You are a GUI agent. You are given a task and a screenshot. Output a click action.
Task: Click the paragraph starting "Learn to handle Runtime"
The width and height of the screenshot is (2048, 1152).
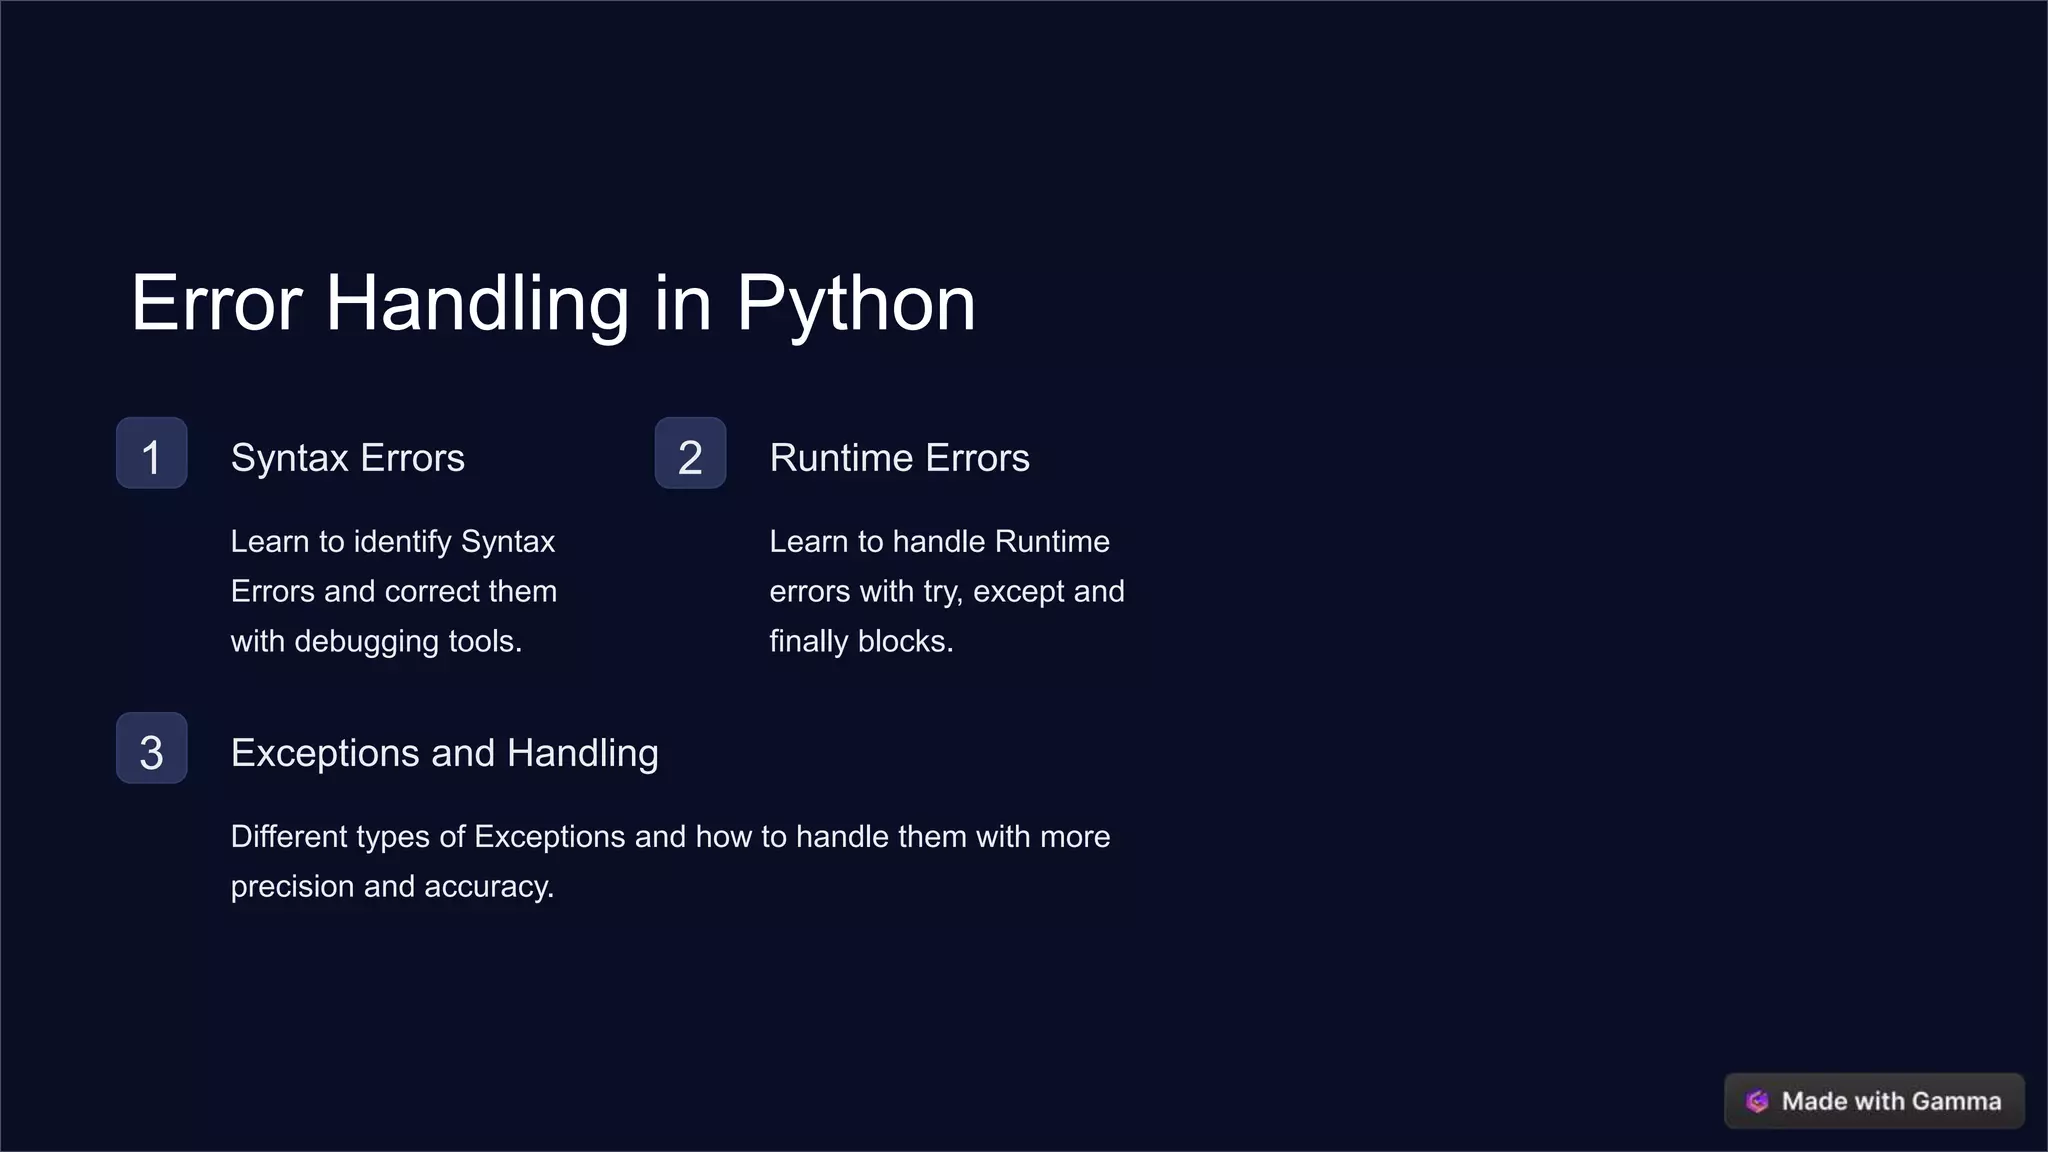coord(947,591)
